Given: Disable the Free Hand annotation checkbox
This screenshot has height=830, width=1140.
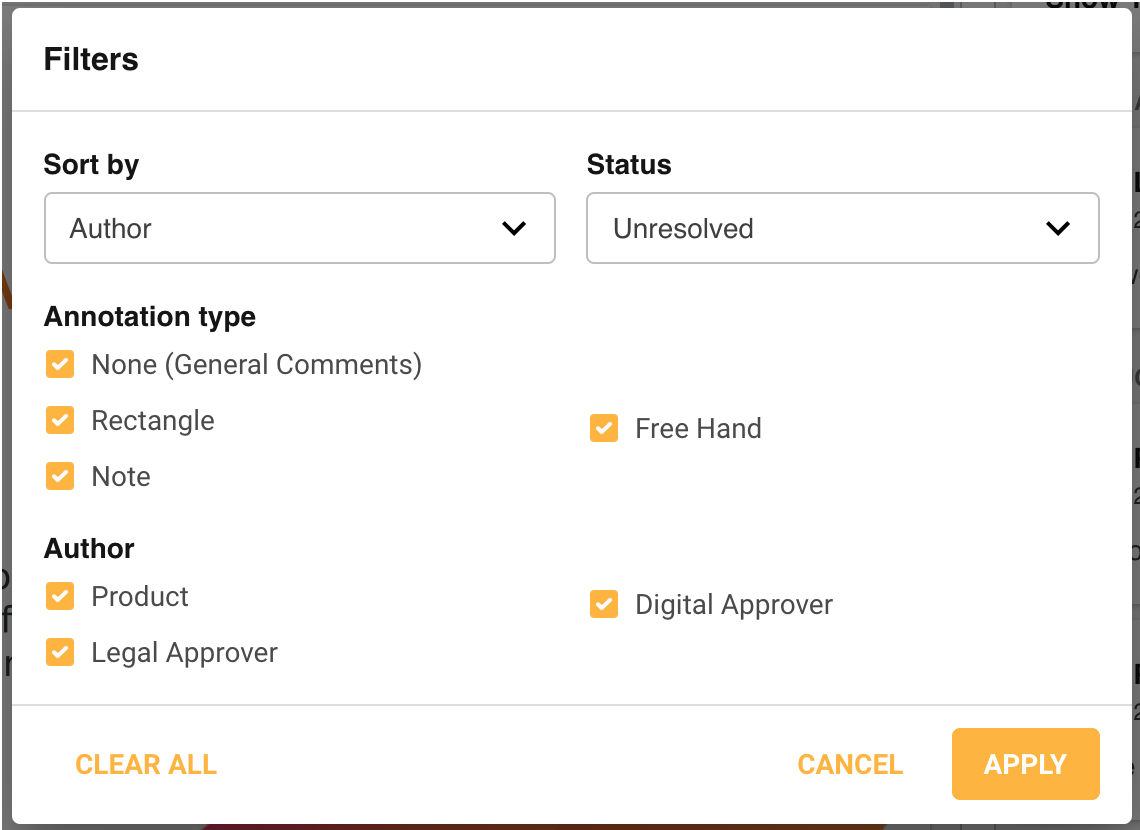Looking at the screenshot, I should pyautogui.click(x=604, y=428).
